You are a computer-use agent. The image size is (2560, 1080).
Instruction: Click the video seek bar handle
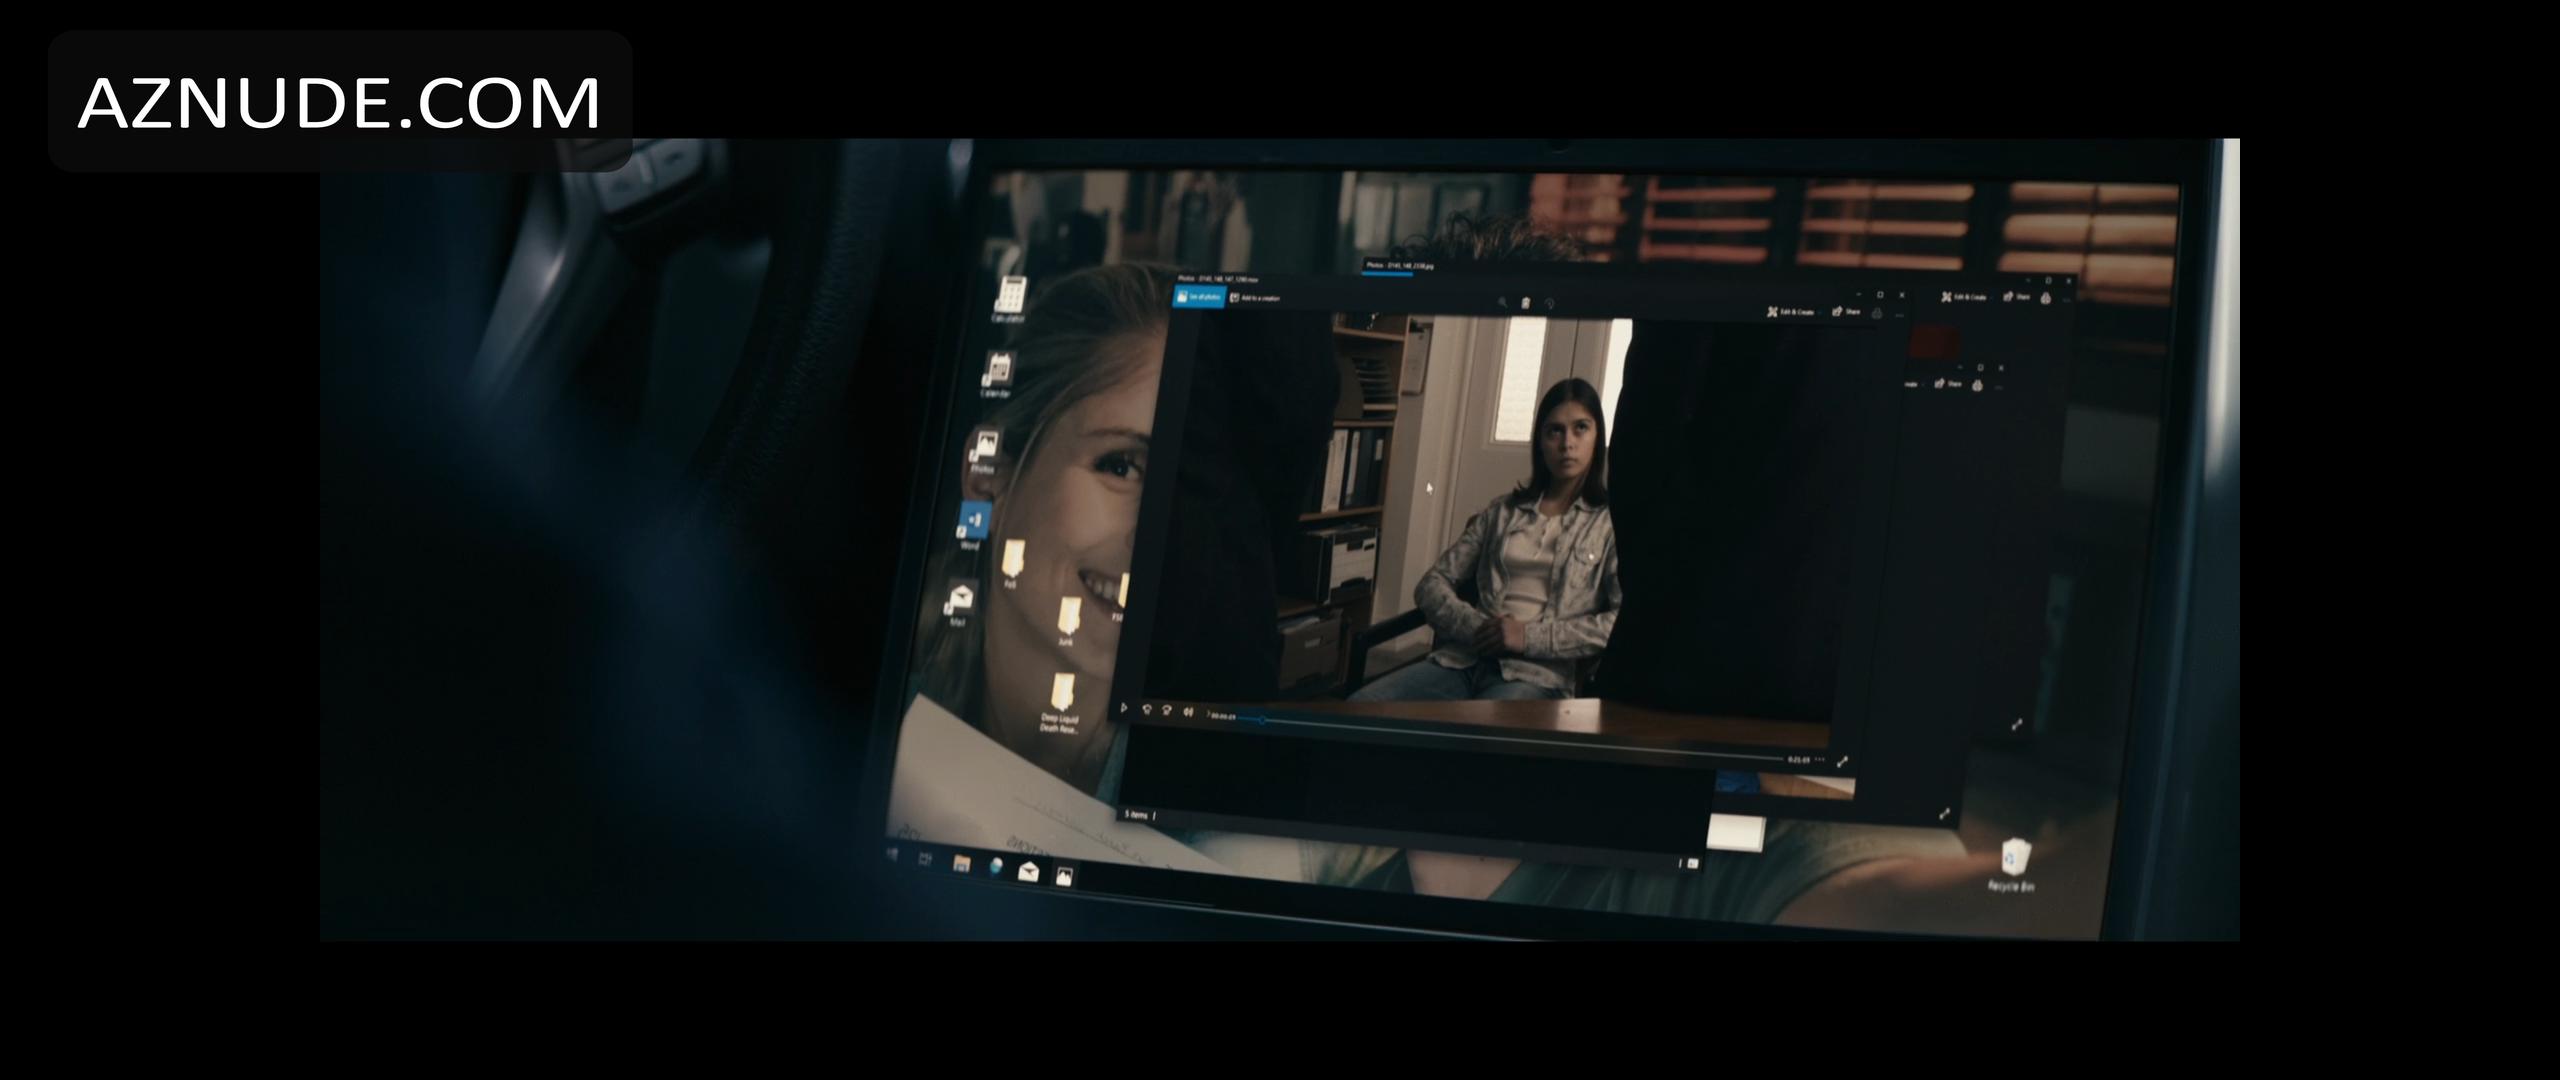point(1263,720)
